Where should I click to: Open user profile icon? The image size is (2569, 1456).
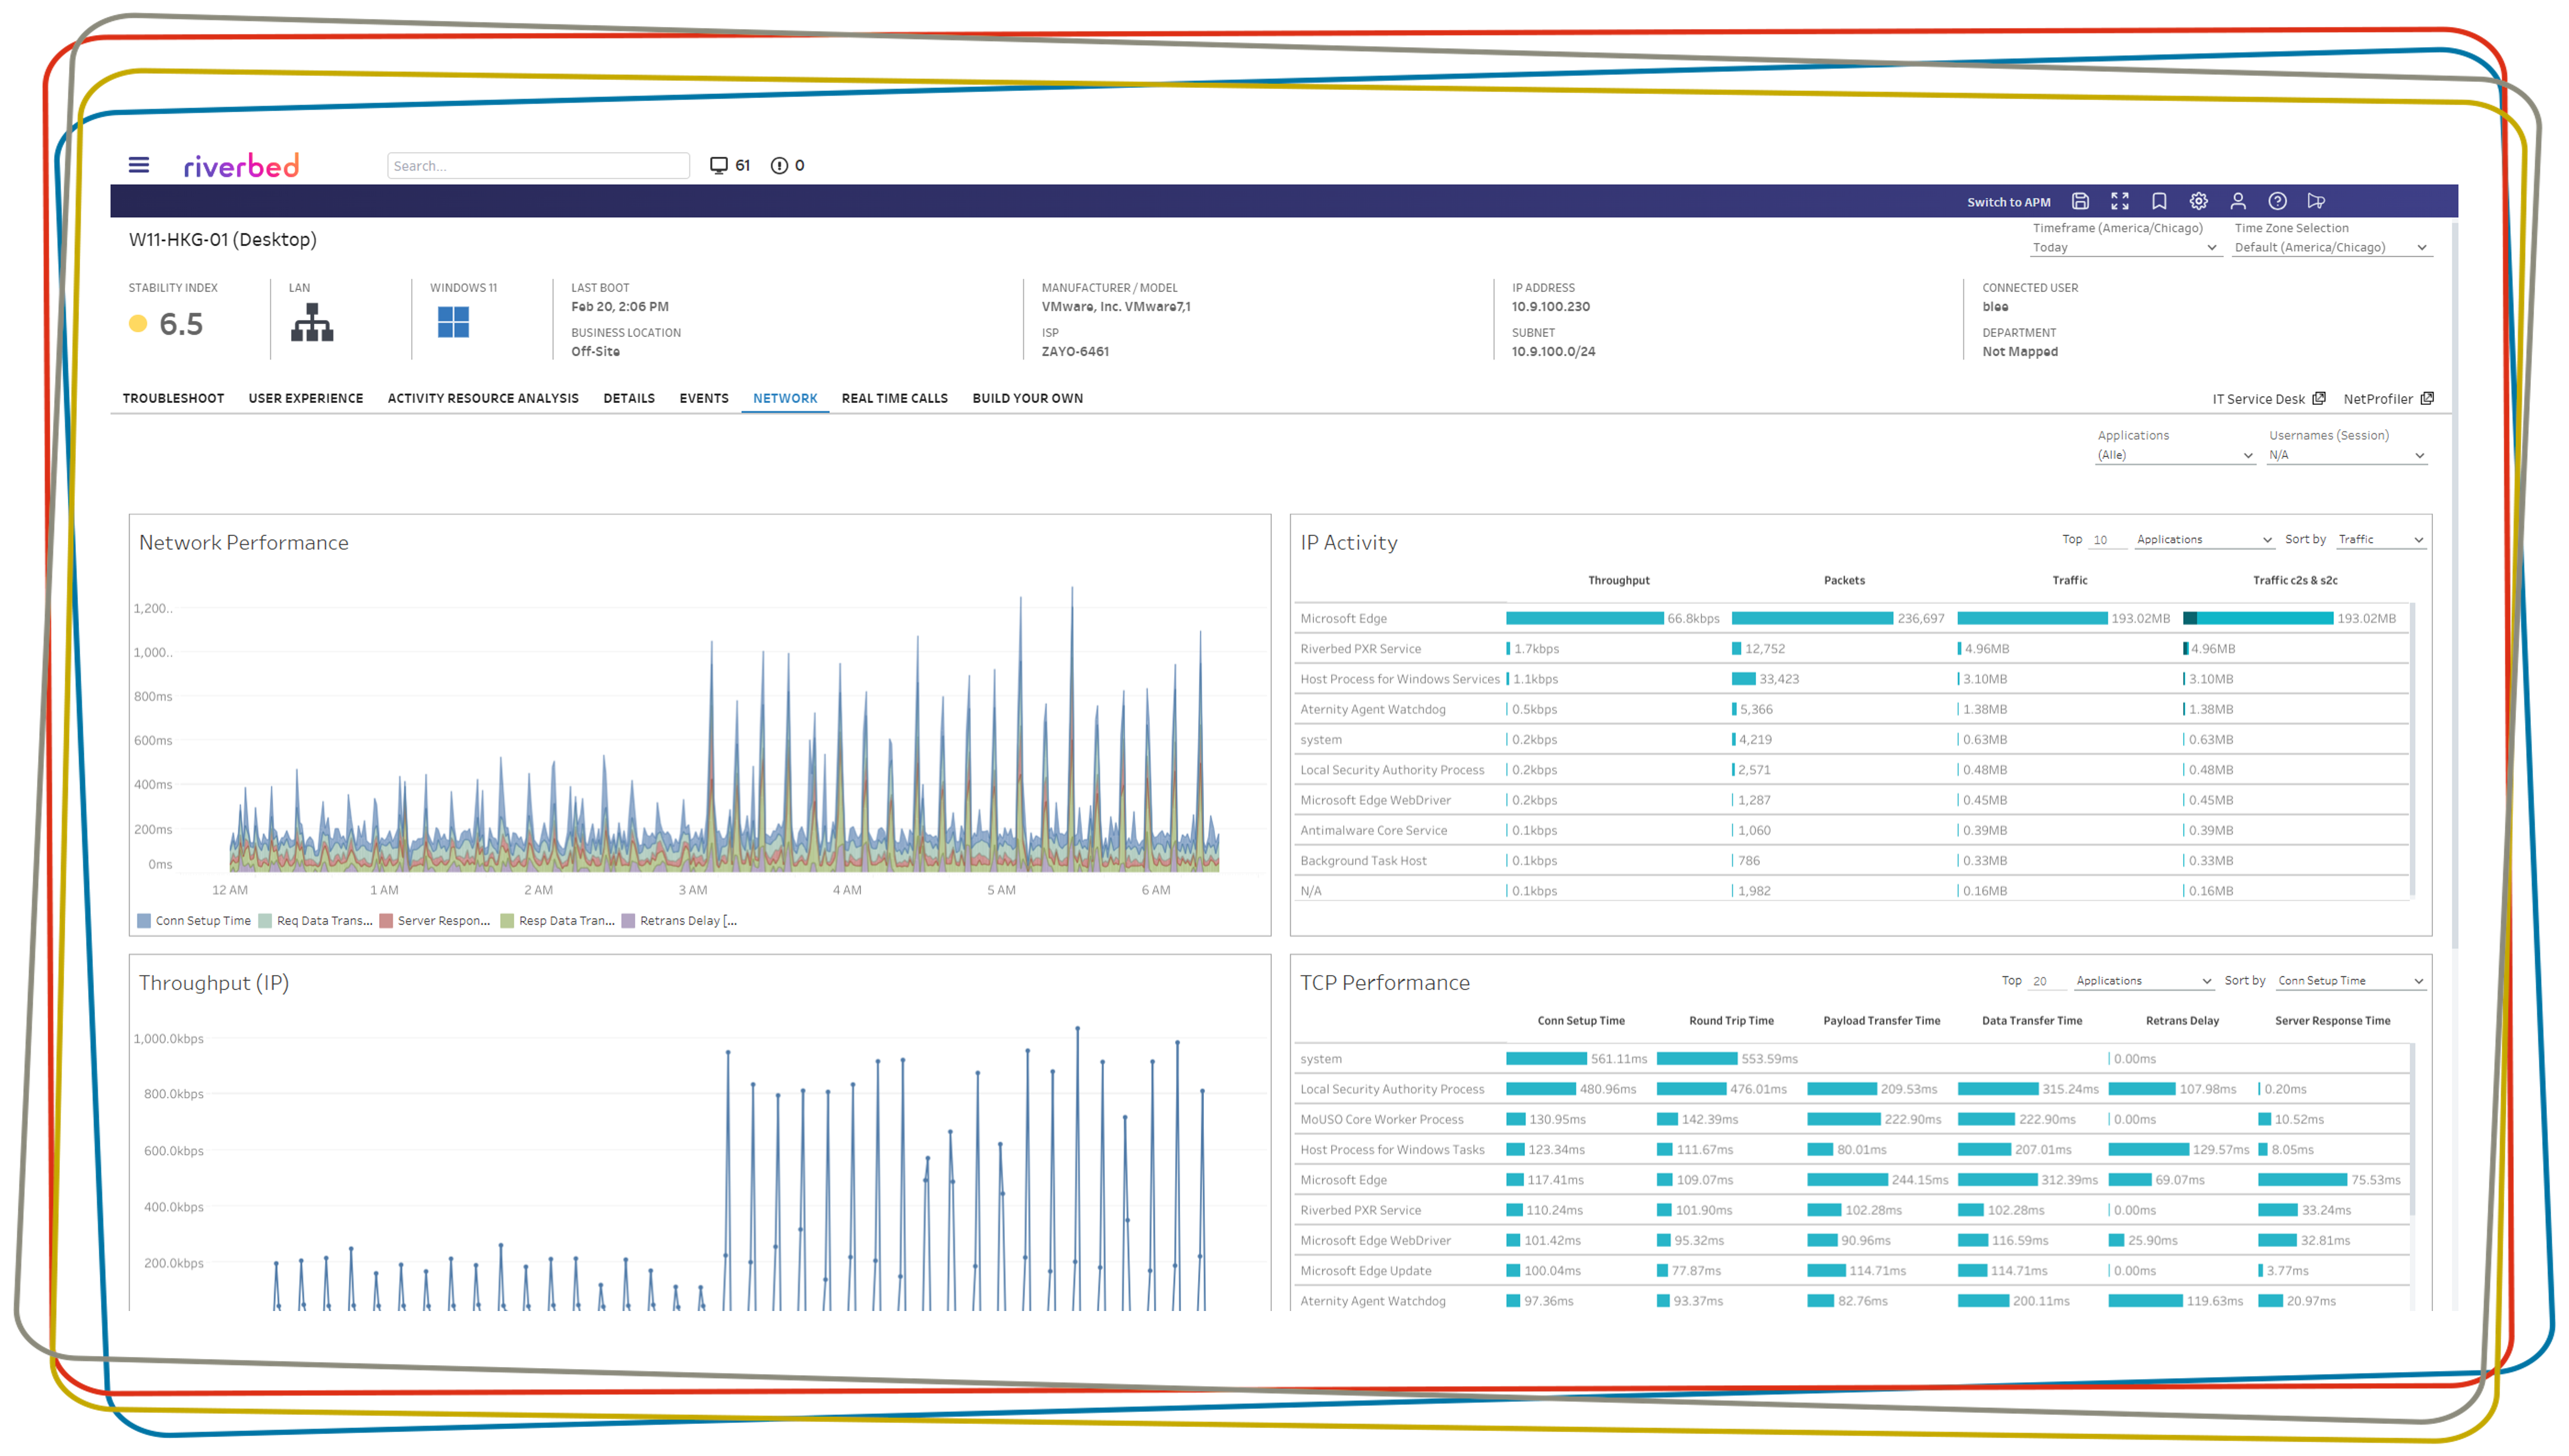(x=2238, y=201)
